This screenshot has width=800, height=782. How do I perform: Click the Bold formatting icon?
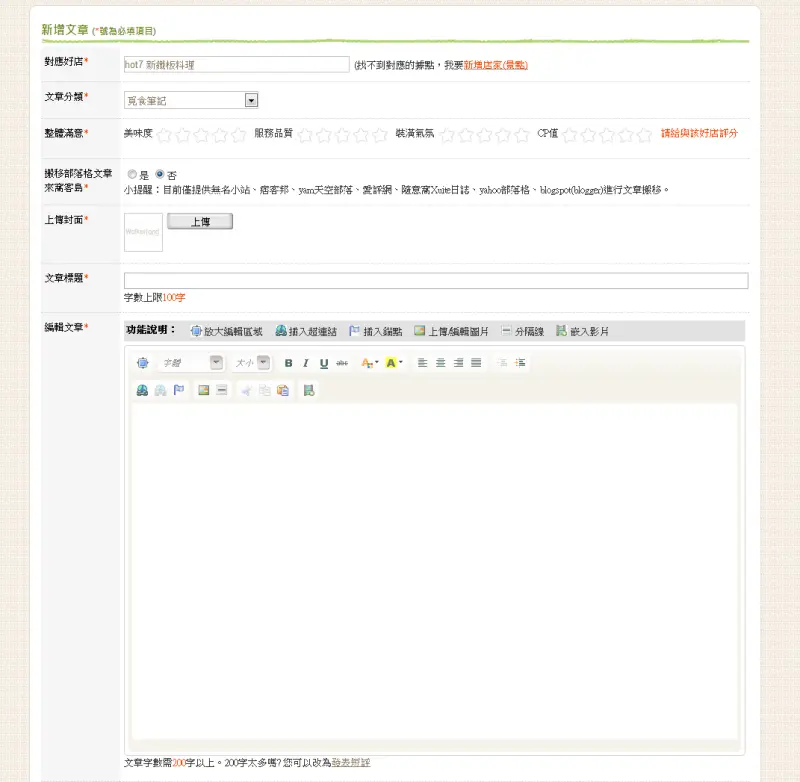coord(288,363)
